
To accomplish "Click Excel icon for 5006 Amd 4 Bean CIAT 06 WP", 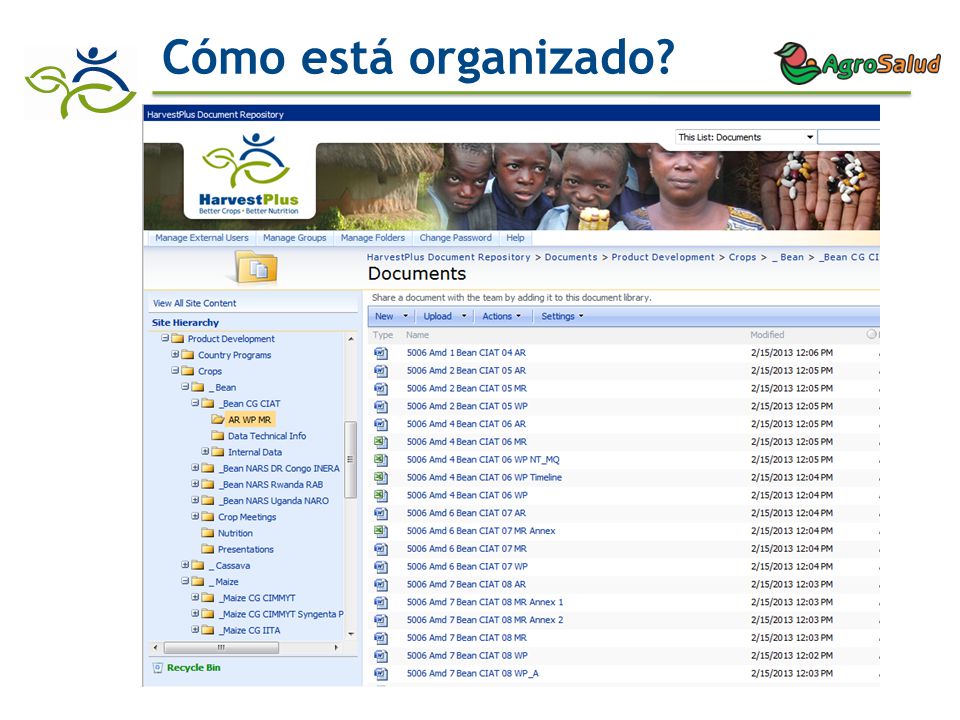I will tap(381, 495).
